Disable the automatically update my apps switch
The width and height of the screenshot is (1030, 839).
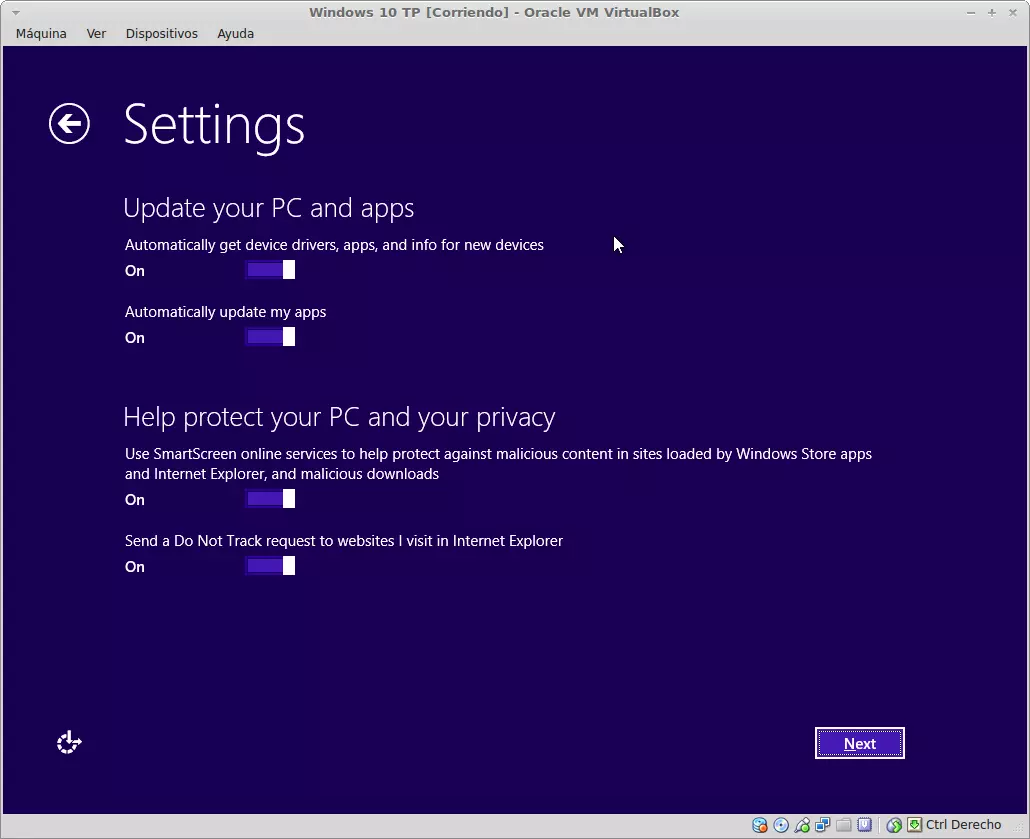pyautogui.click(x=270, y=337)
